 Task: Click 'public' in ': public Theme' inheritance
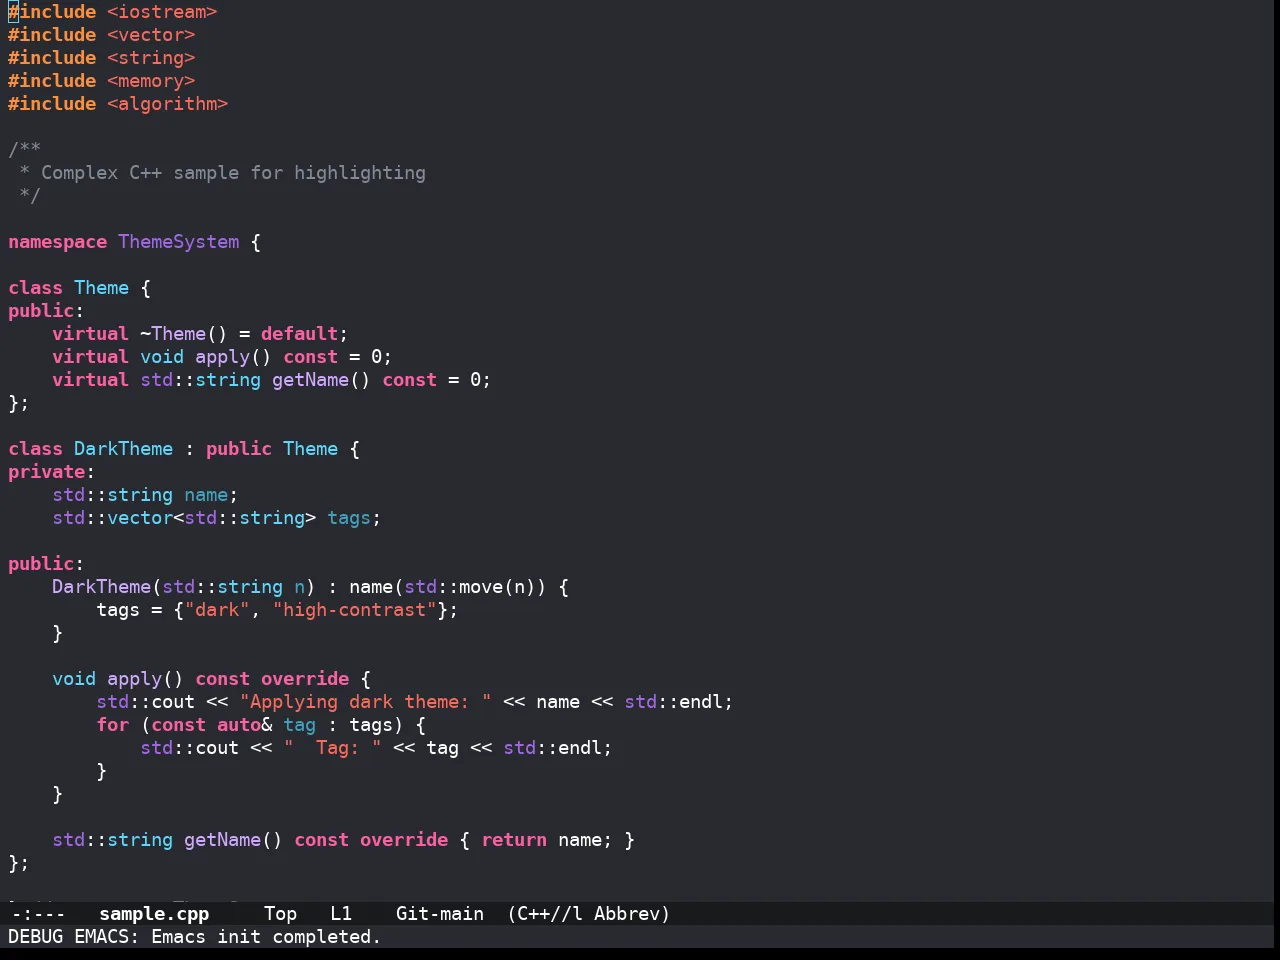point(239,449)
